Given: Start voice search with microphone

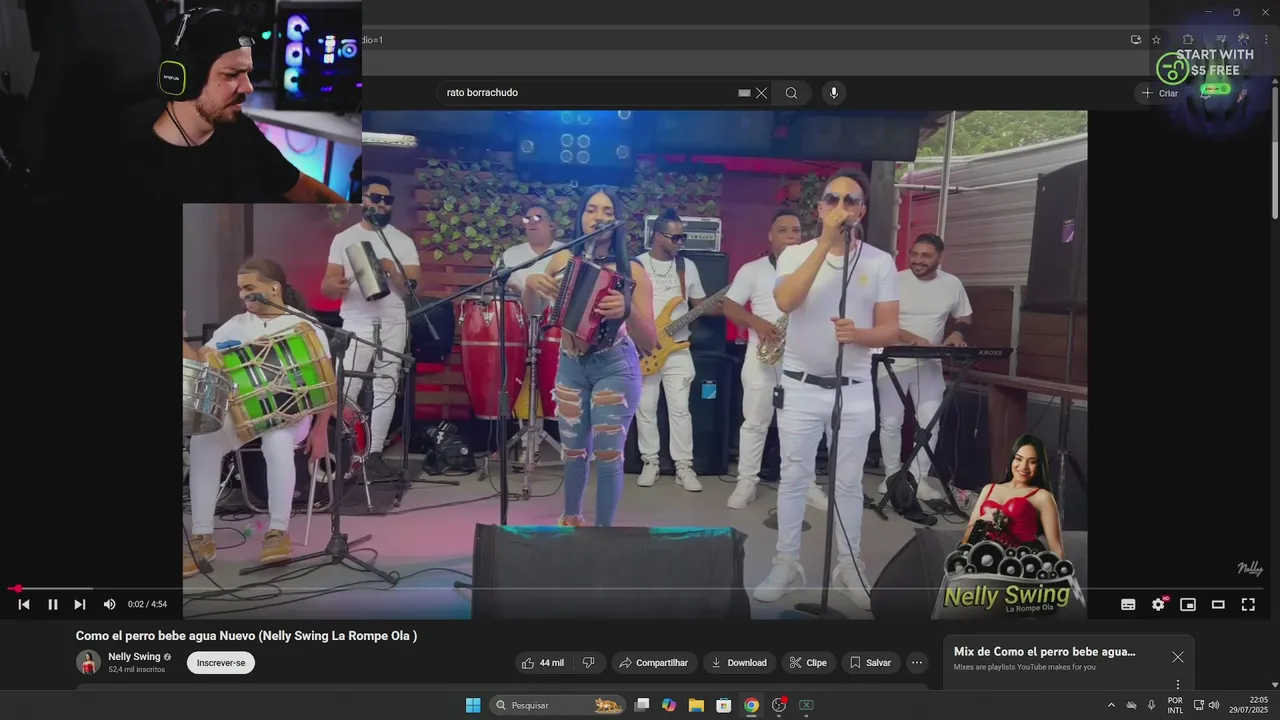Looking at the screenshot, I should coord(834,93).
